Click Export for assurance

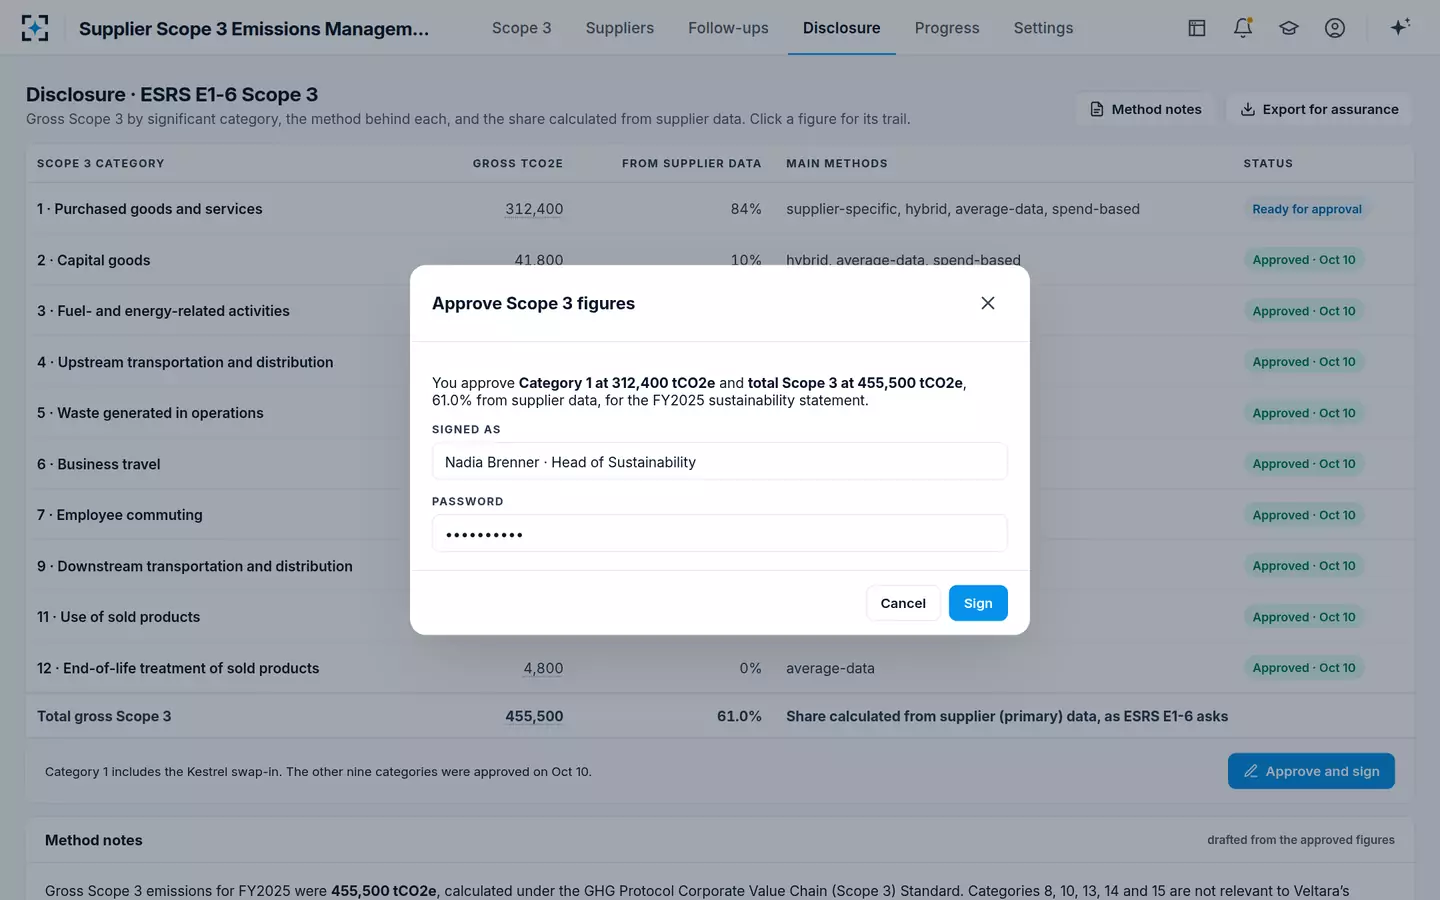pos(1319,109)
